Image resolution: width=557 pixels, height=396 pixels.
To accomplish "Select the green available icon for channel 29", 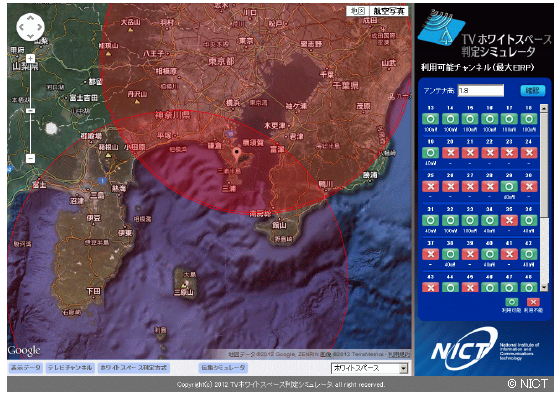I will coord(509,186).
